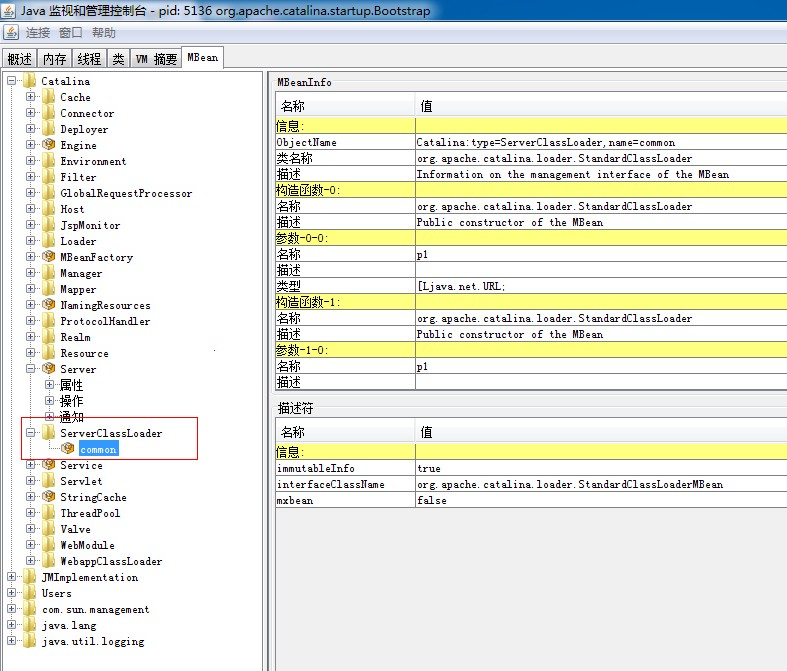Click the common MBean node icon
Image resolution: width=787 pixels, height=671 pixels.
[x=68, y=449]
